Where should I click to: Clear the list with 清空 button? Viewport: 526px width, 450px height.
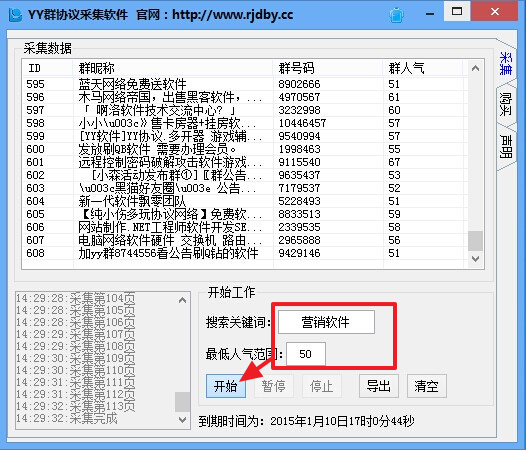point(427,386)
